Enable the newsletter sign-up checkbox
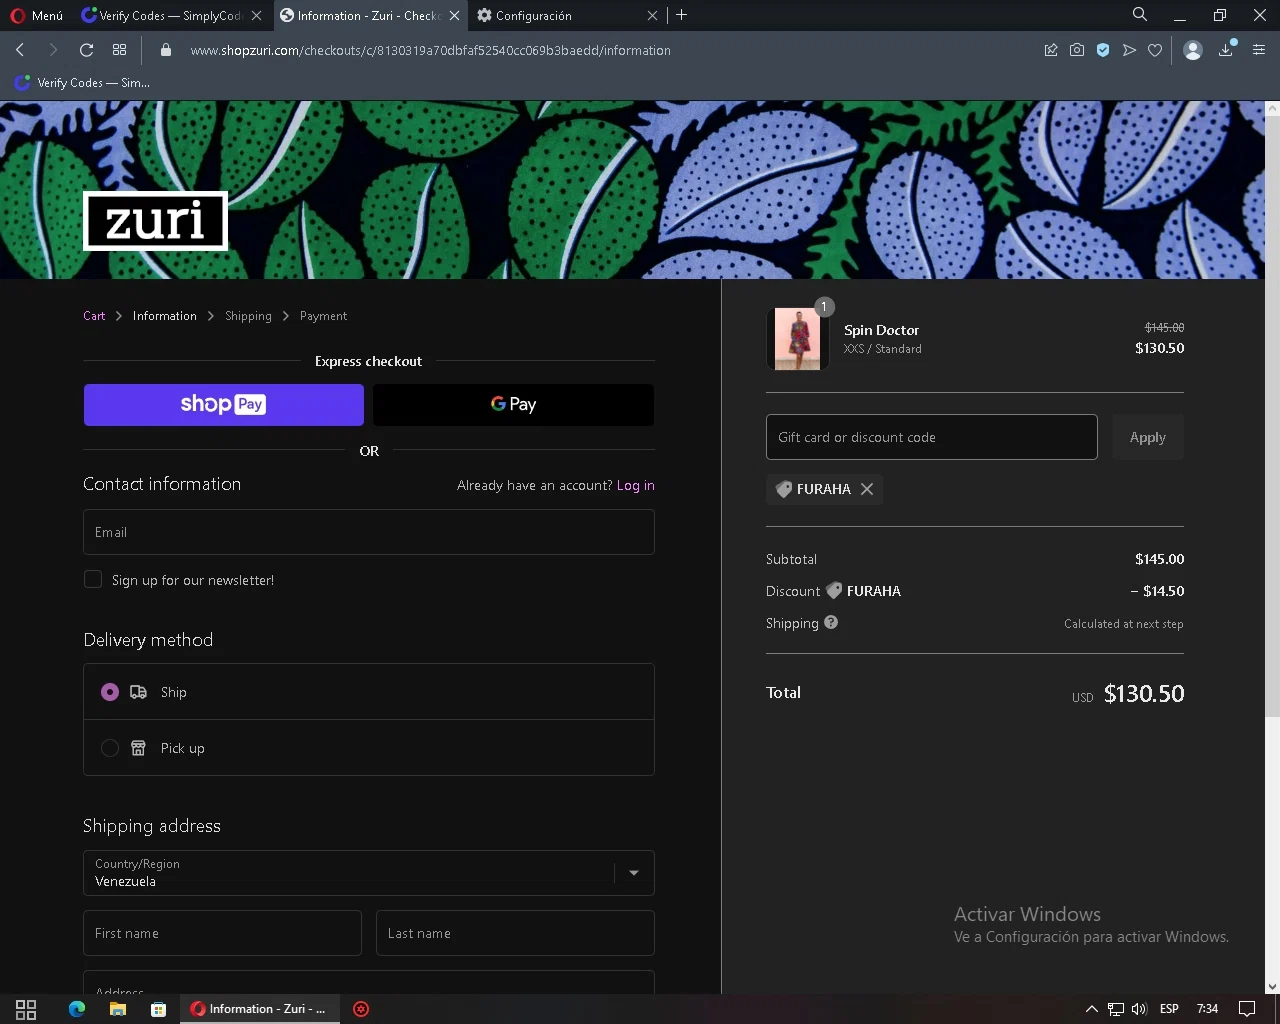This screenshot has height=1024, width=1280. [x=93, y=579]
